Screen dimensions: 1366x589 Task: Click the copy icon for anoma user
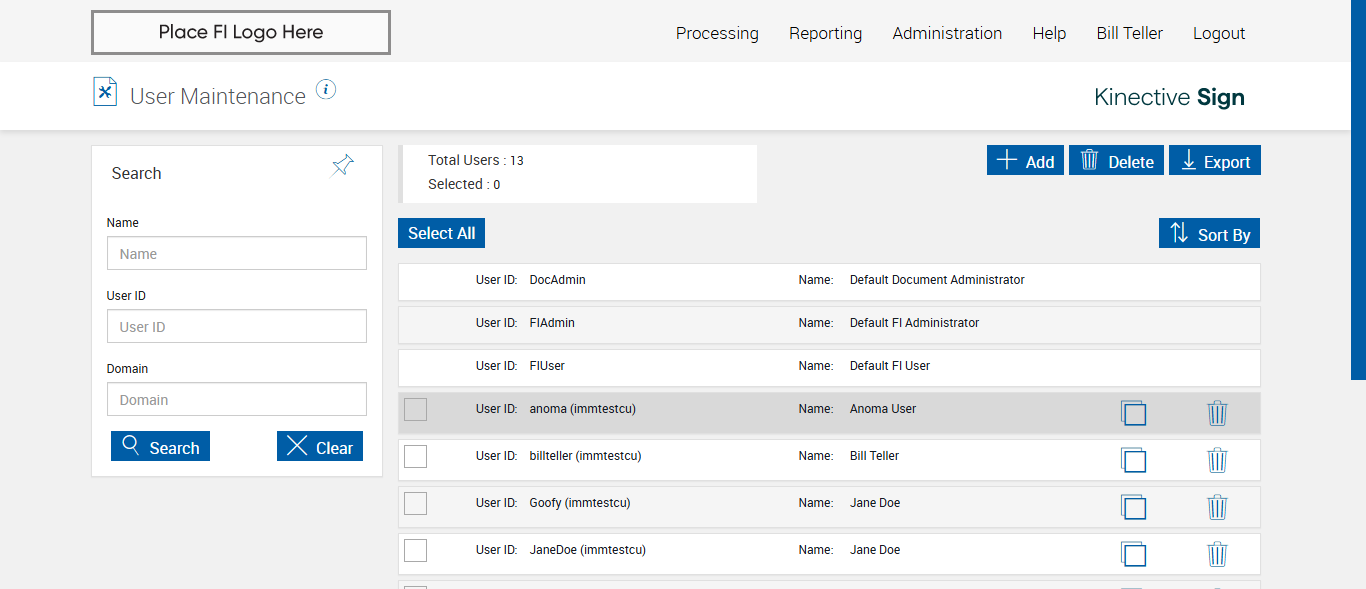1133,413
